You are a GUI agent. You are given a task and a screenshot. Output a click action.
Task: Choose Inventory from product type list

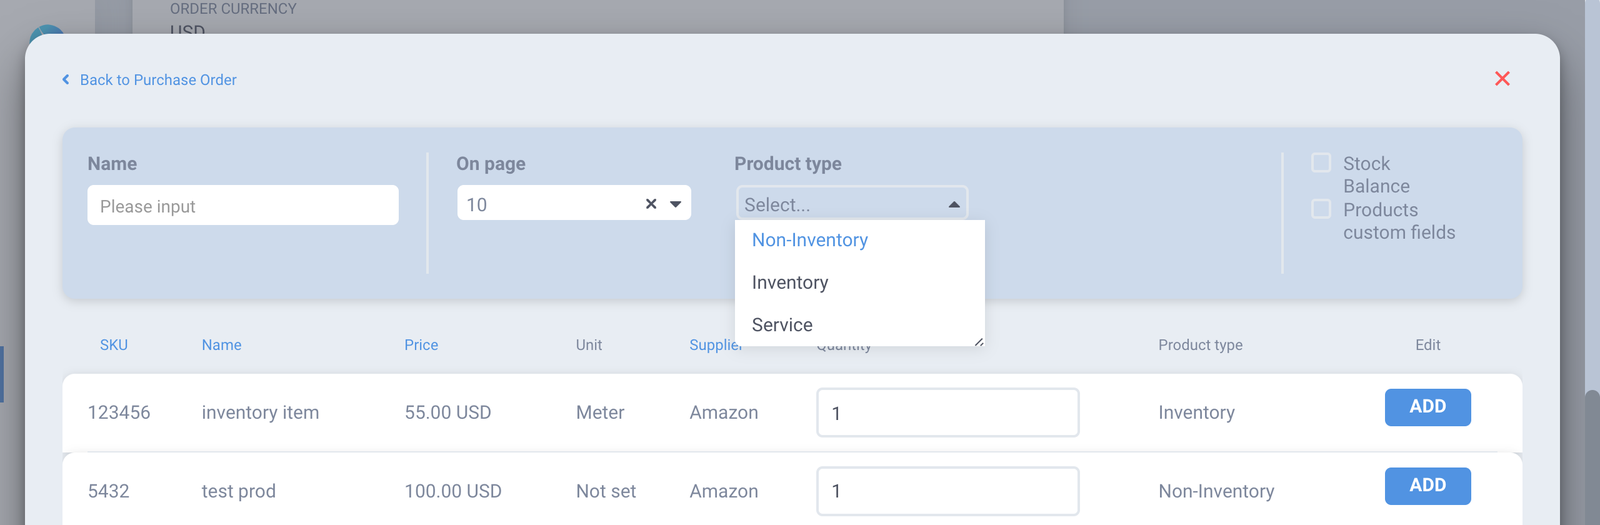[790, 283]
